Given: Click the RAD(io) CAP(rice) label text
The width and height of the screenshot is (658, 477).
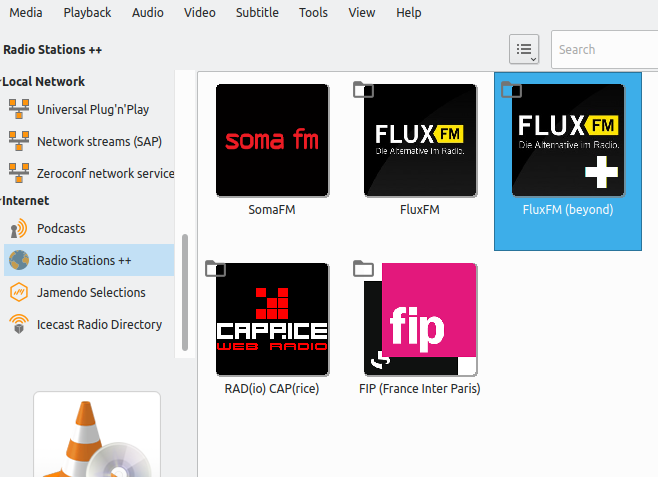Looking at the screenshot, I should (x=272, y=388).
